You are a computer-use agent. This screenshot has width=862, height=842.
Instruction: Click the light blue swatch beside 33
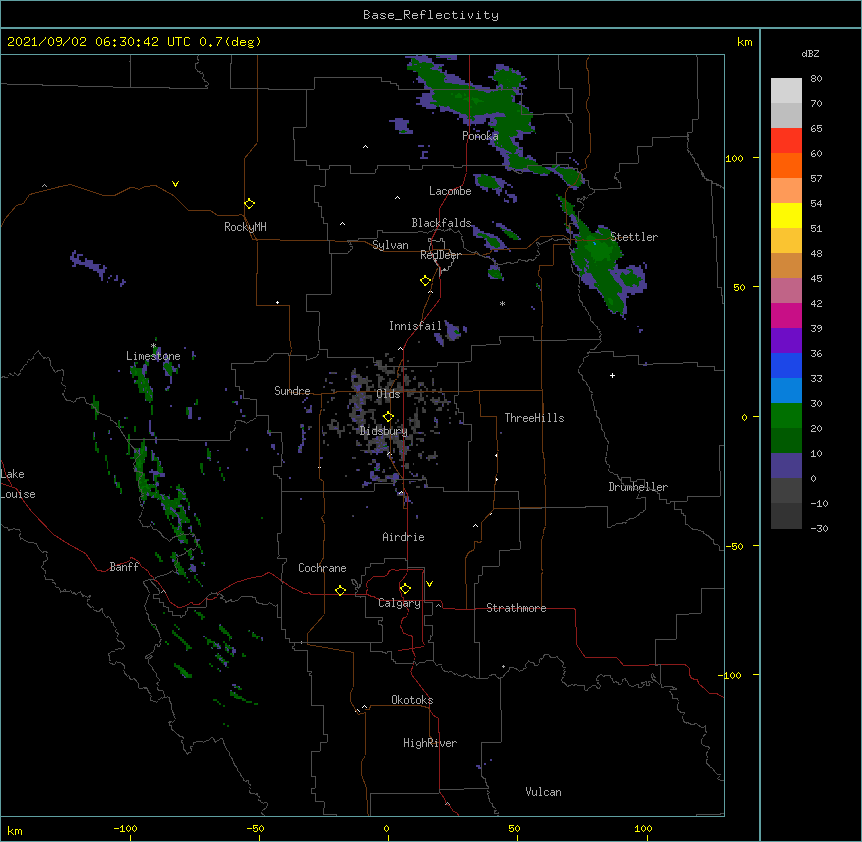(786, 390)
